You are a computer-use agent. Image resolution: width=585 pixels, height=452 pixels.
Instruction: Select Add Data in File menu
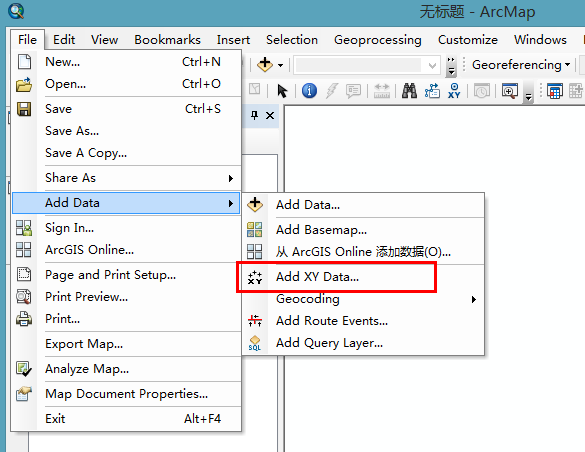126,203
